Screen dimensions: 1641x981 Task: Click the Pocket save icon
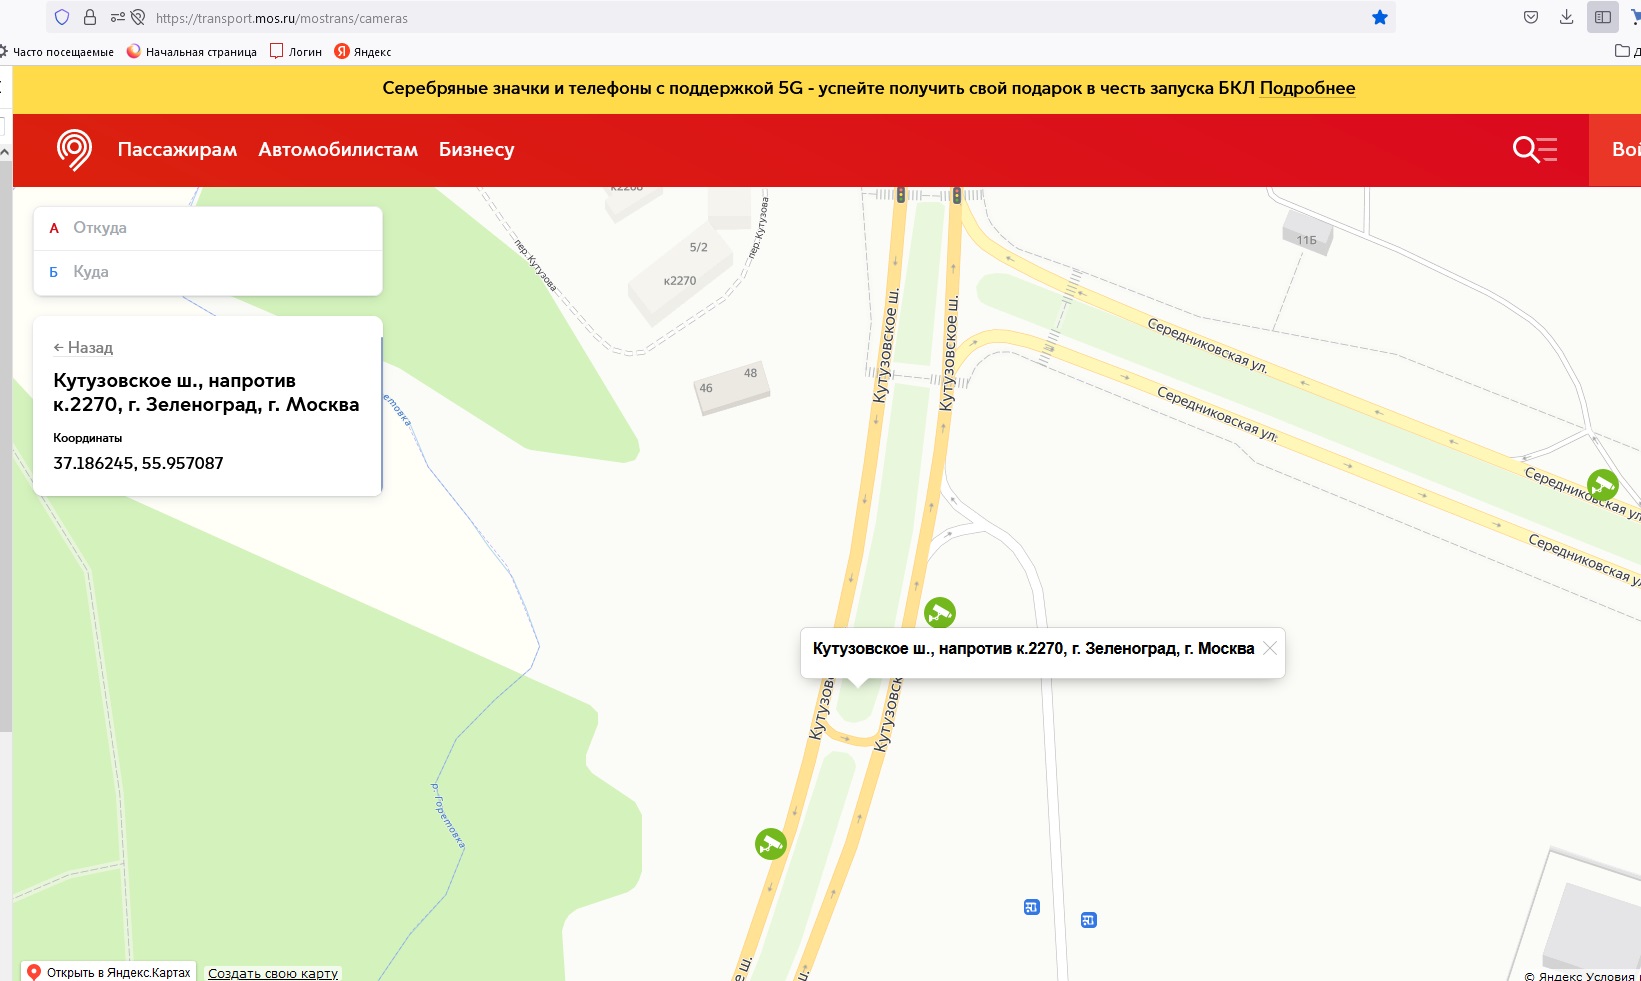coord(1531,17)
